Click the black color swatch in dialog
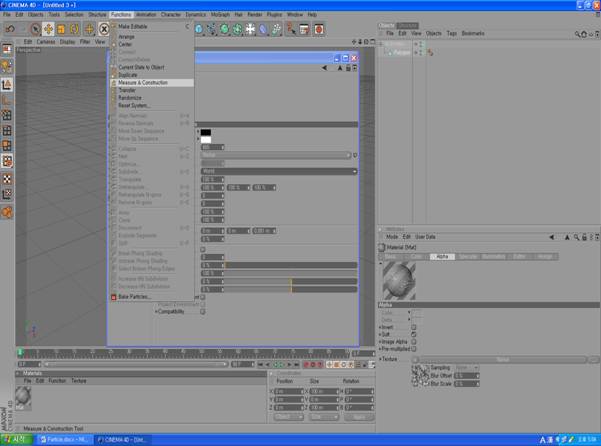This screenshot has width=601, height=446. point(206,132)
